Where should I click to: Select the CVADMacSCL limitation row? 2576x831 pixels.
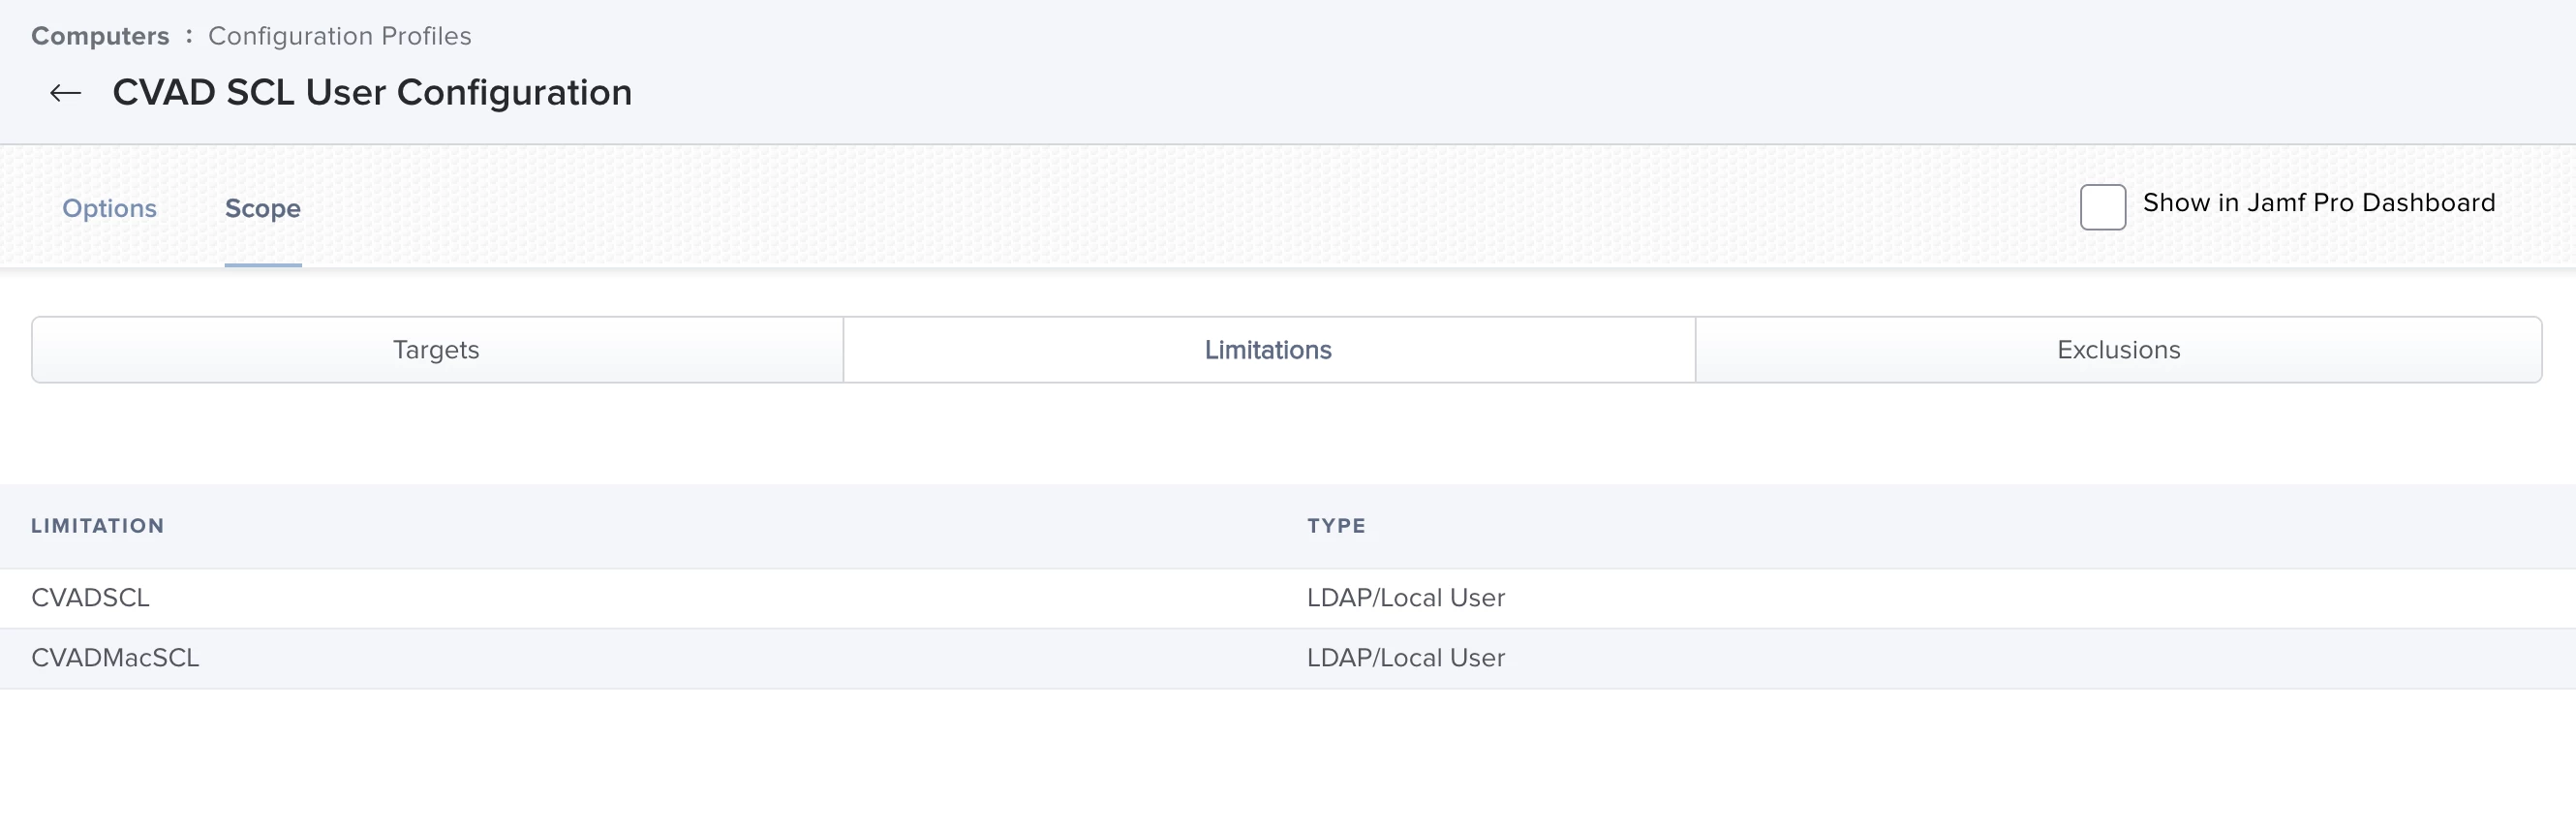(x=1288, y=658)
